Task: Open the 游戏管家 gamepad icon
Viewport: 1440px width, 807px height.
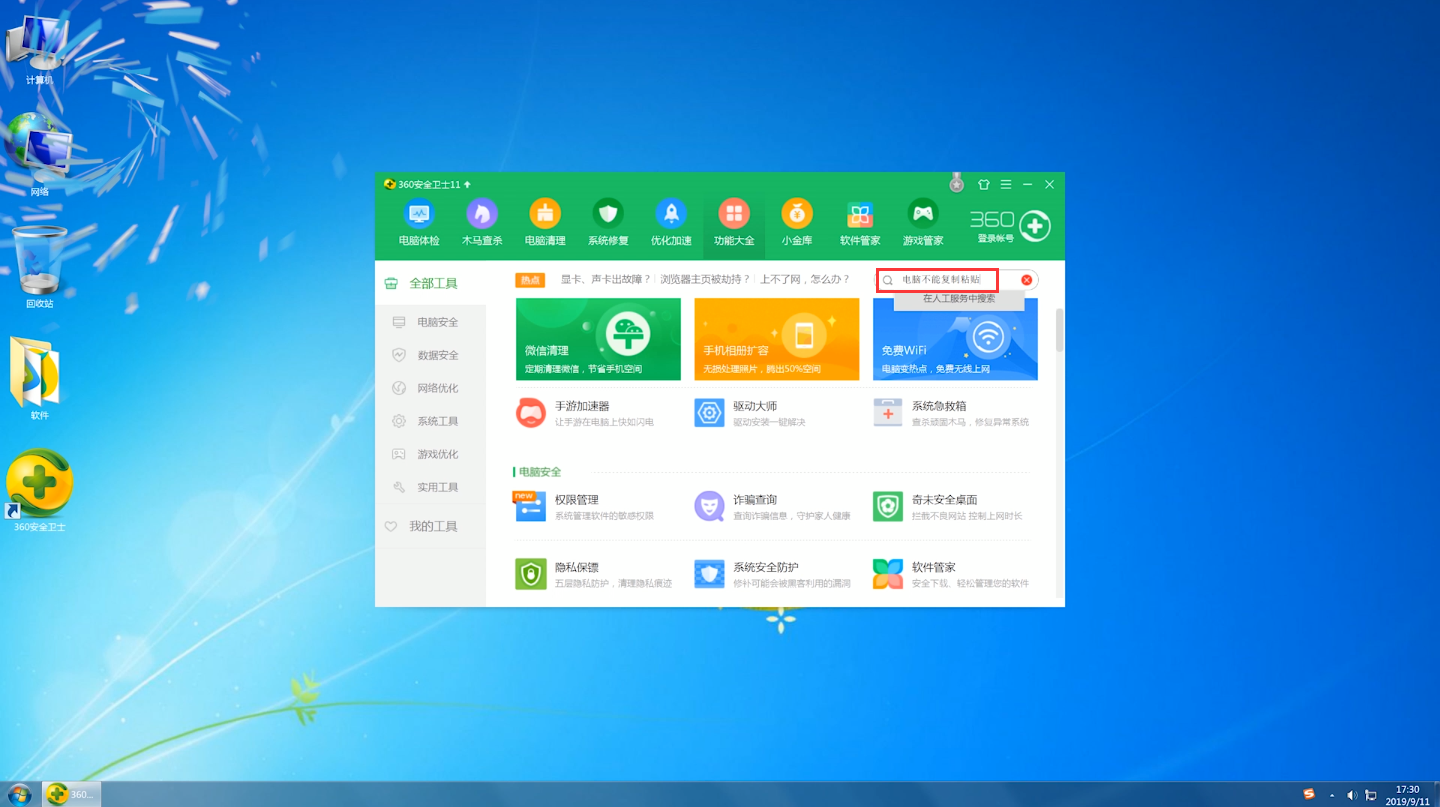Action: (x=922, y=223)
